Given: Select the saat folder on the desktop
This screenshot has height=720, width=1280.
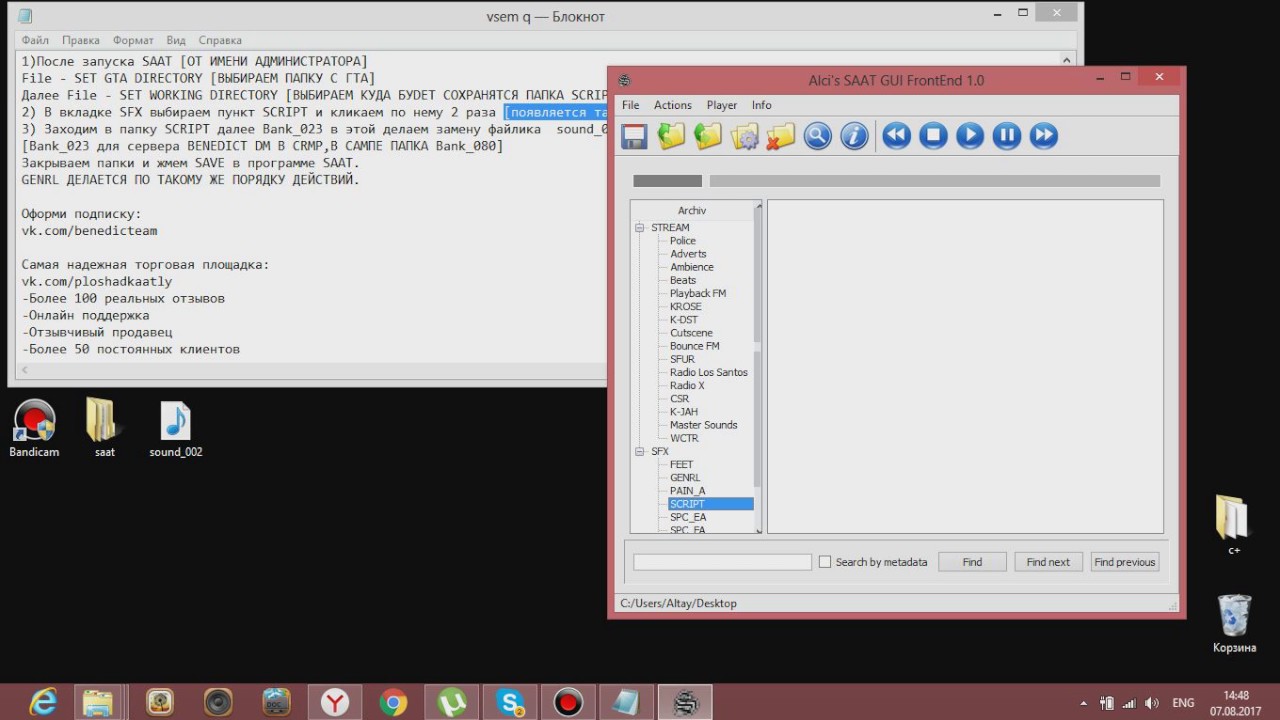Looking at the screenshot, I should point(104,428).
